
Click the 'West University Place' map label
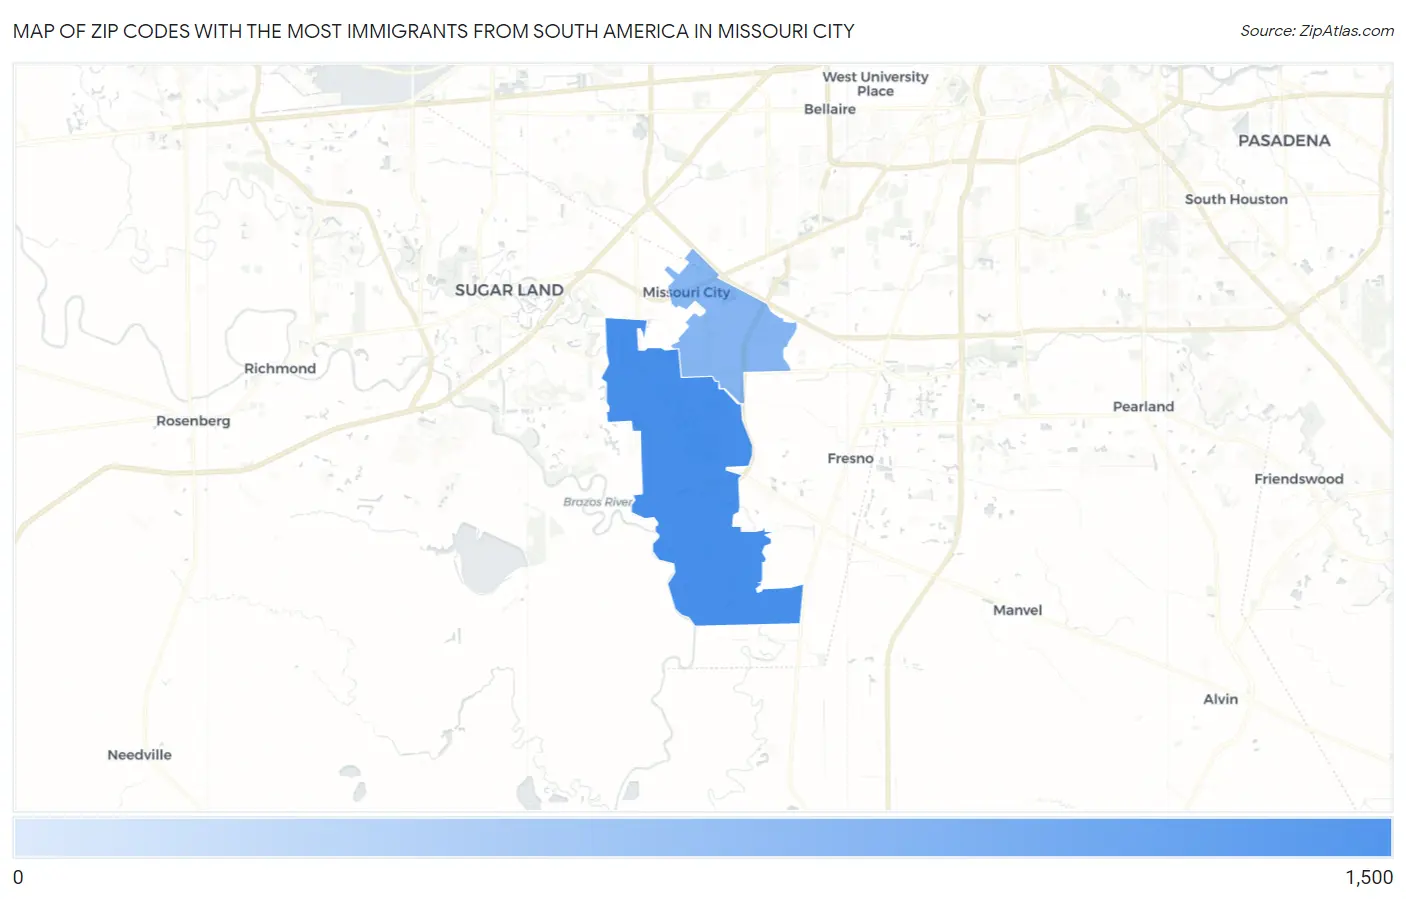tap(875, 84)
